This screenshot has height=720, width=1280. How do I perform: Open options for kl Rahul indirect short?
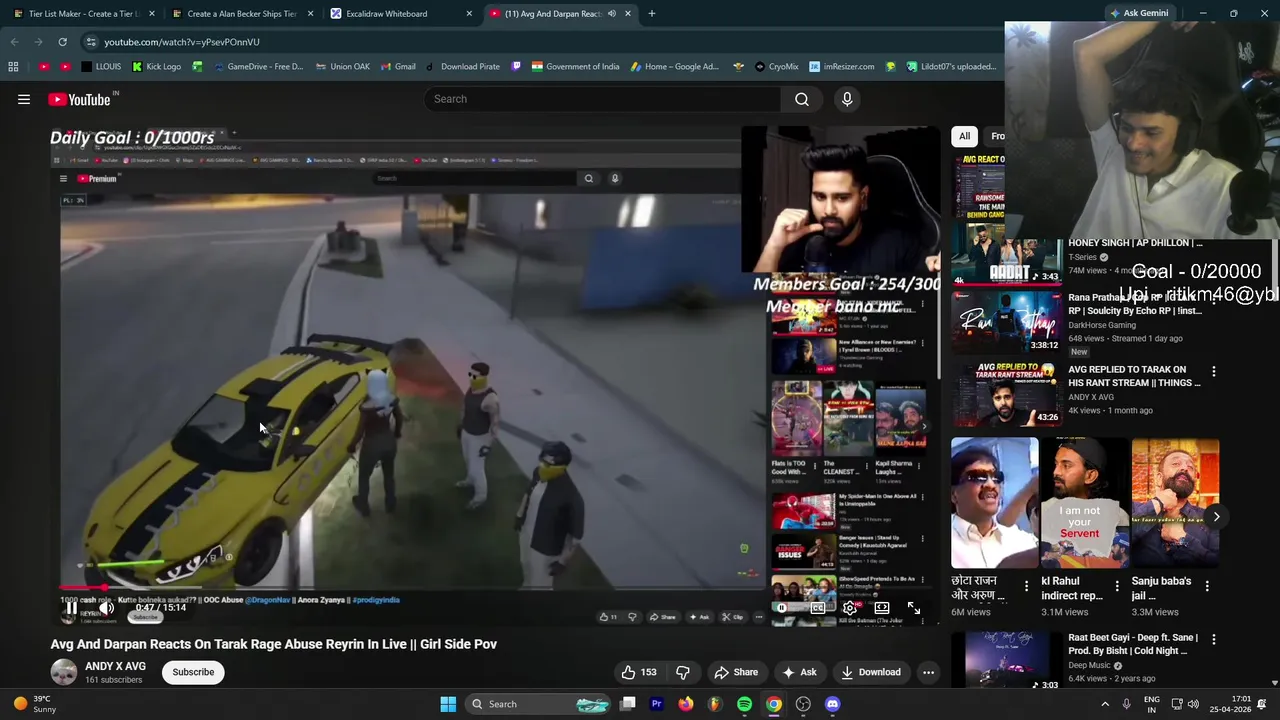1117,585
